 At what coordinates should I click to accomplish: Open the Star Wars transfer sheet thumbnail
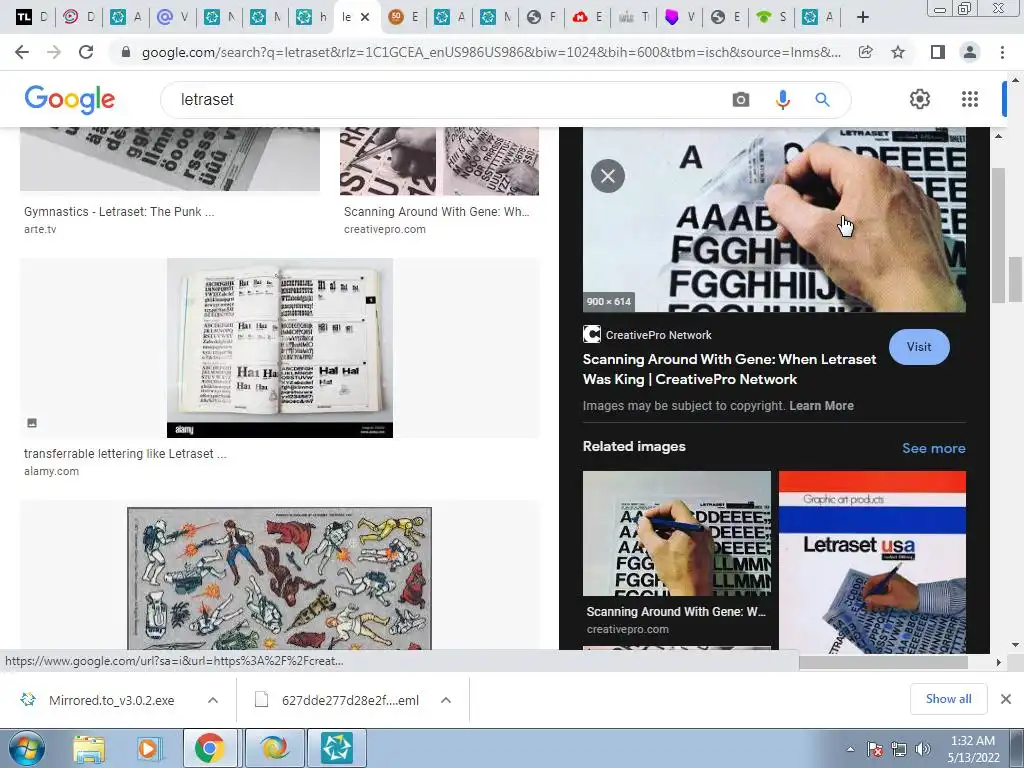280,579
